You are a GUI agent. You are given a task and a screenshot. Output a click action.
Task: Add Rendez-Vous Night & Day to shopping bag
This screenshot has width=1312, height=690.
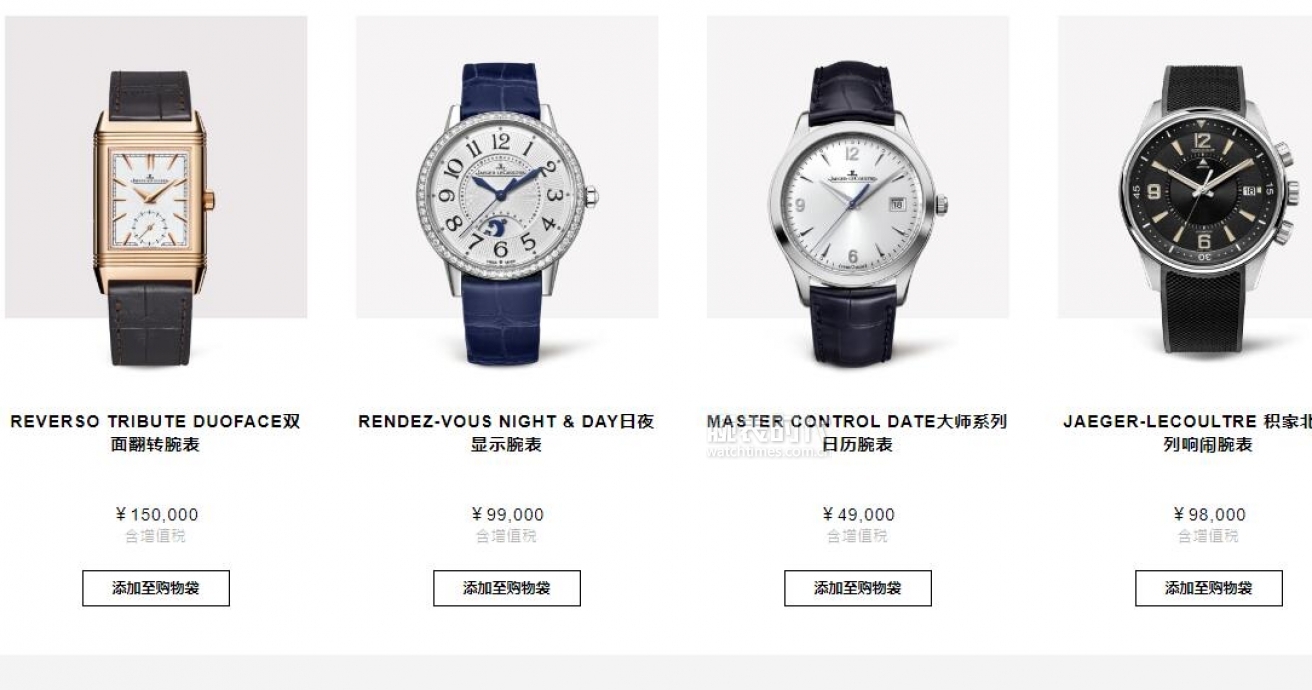click(x=507, y=588)
